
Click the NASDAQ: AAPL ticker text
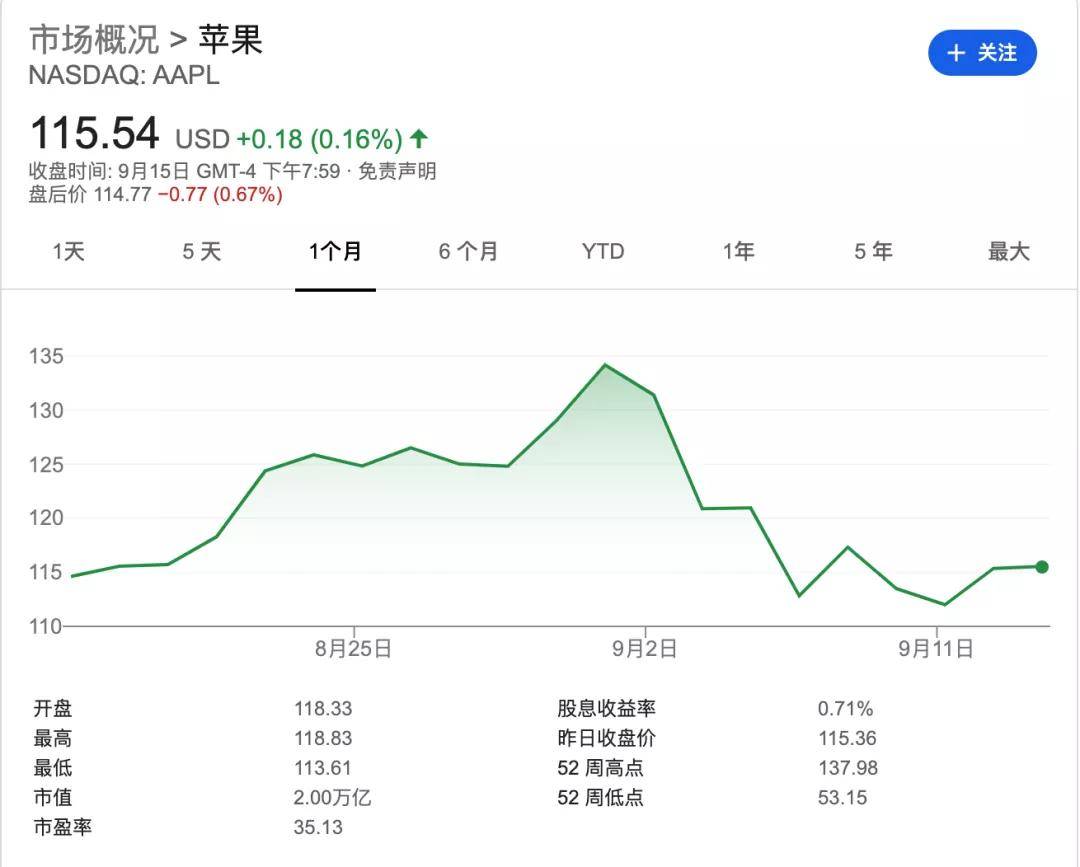[124, 76]
